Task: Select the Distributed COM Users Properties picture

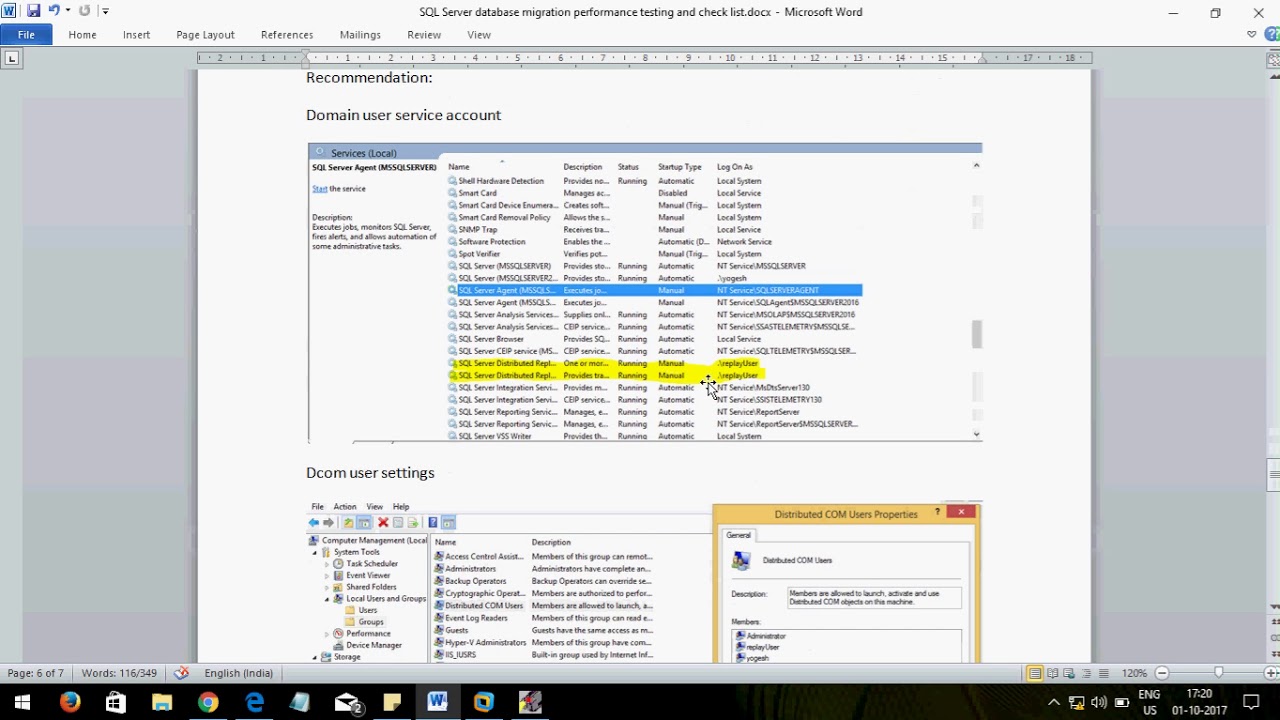Action: 846,583
